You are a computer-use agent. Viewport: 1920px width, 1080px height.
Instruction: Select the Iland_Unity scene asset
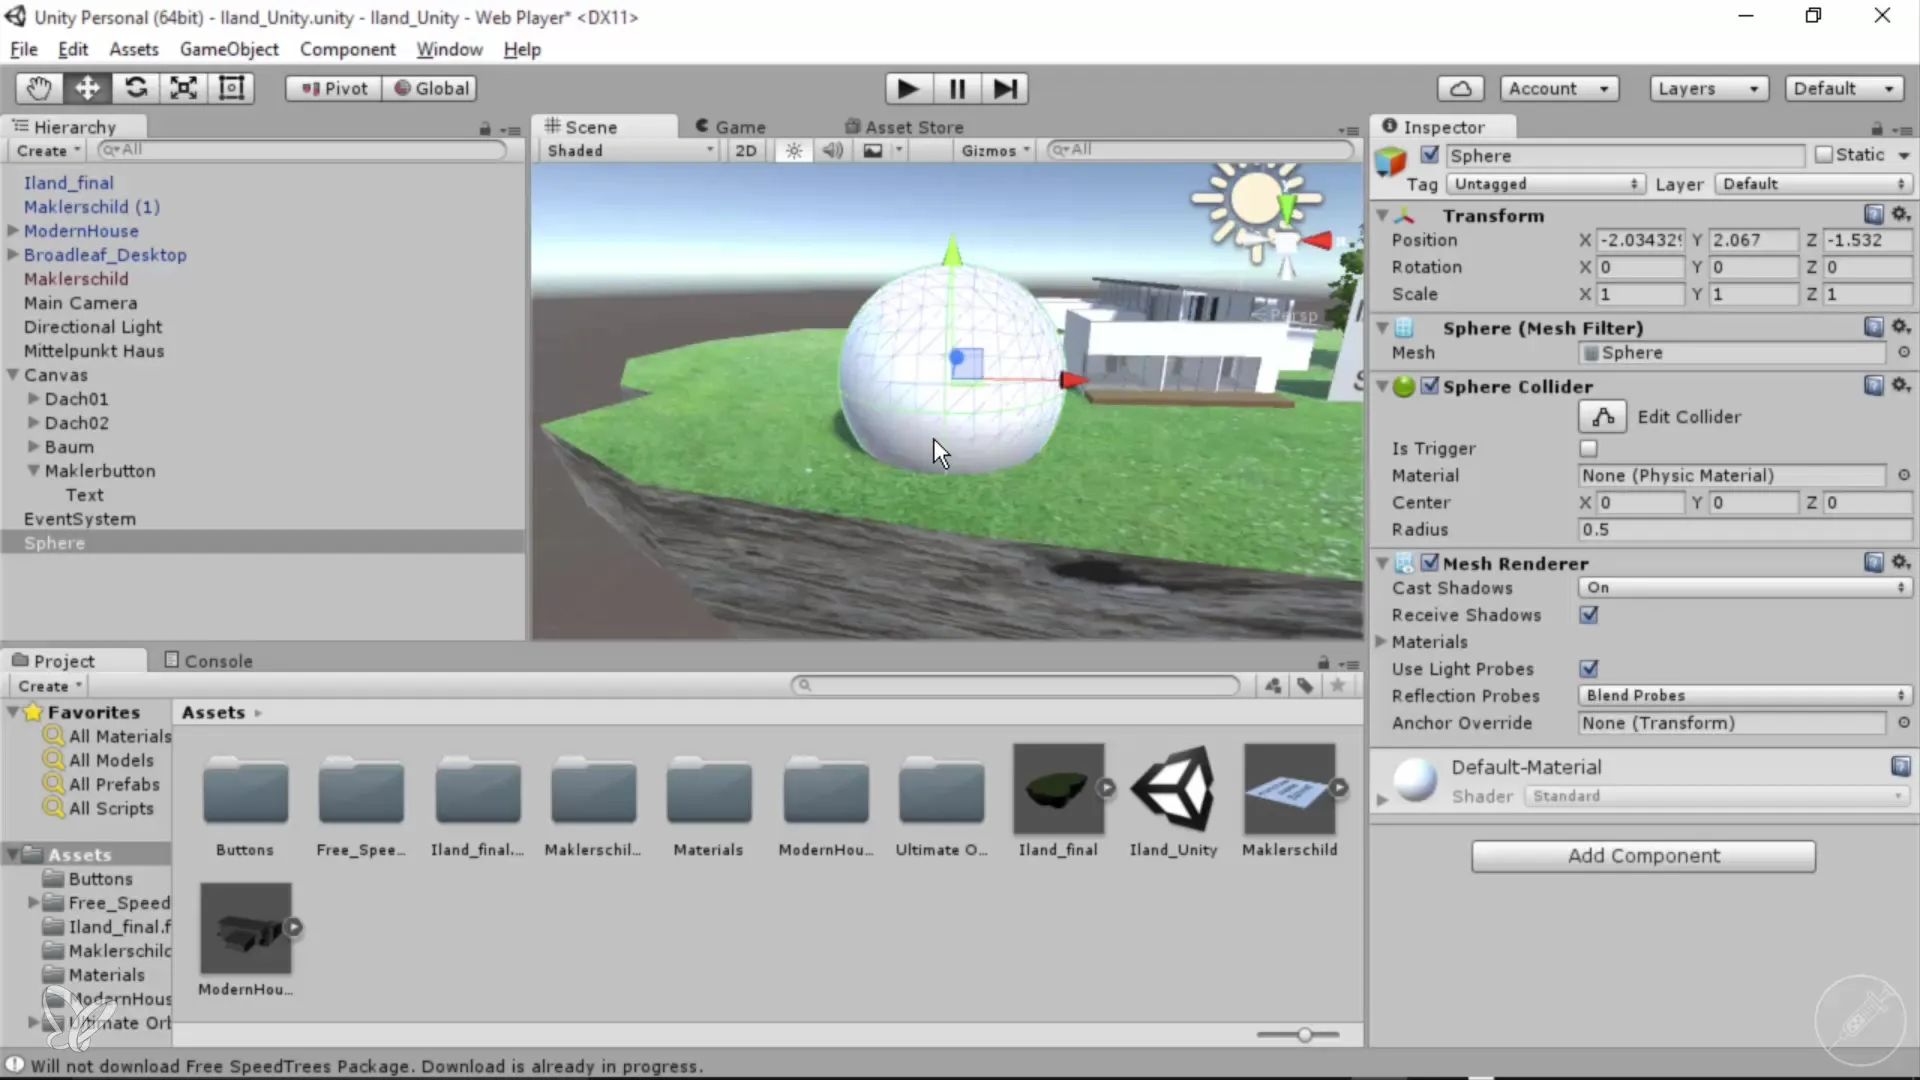pyautogui.click(x=1173, y=801)
